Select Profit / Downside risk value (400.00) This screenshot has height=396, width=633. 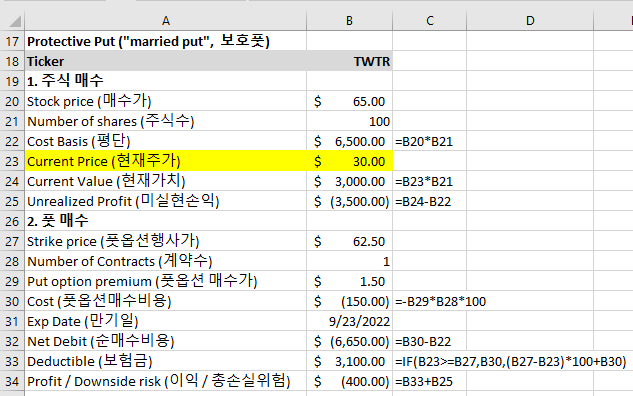point(349,381)
